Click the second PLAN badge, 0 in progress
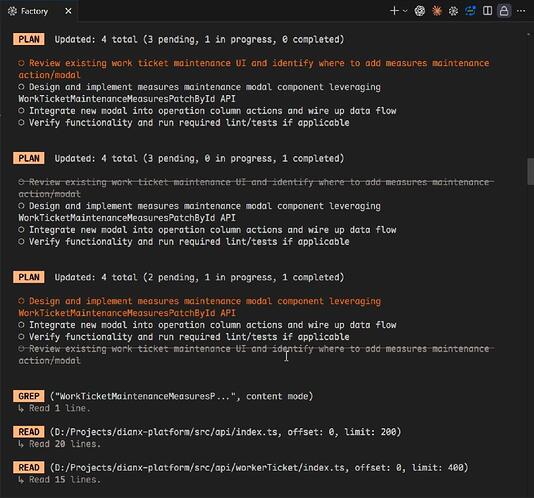Image resolution: width=534 pixels, height=498 pixels. coord(29,158)
